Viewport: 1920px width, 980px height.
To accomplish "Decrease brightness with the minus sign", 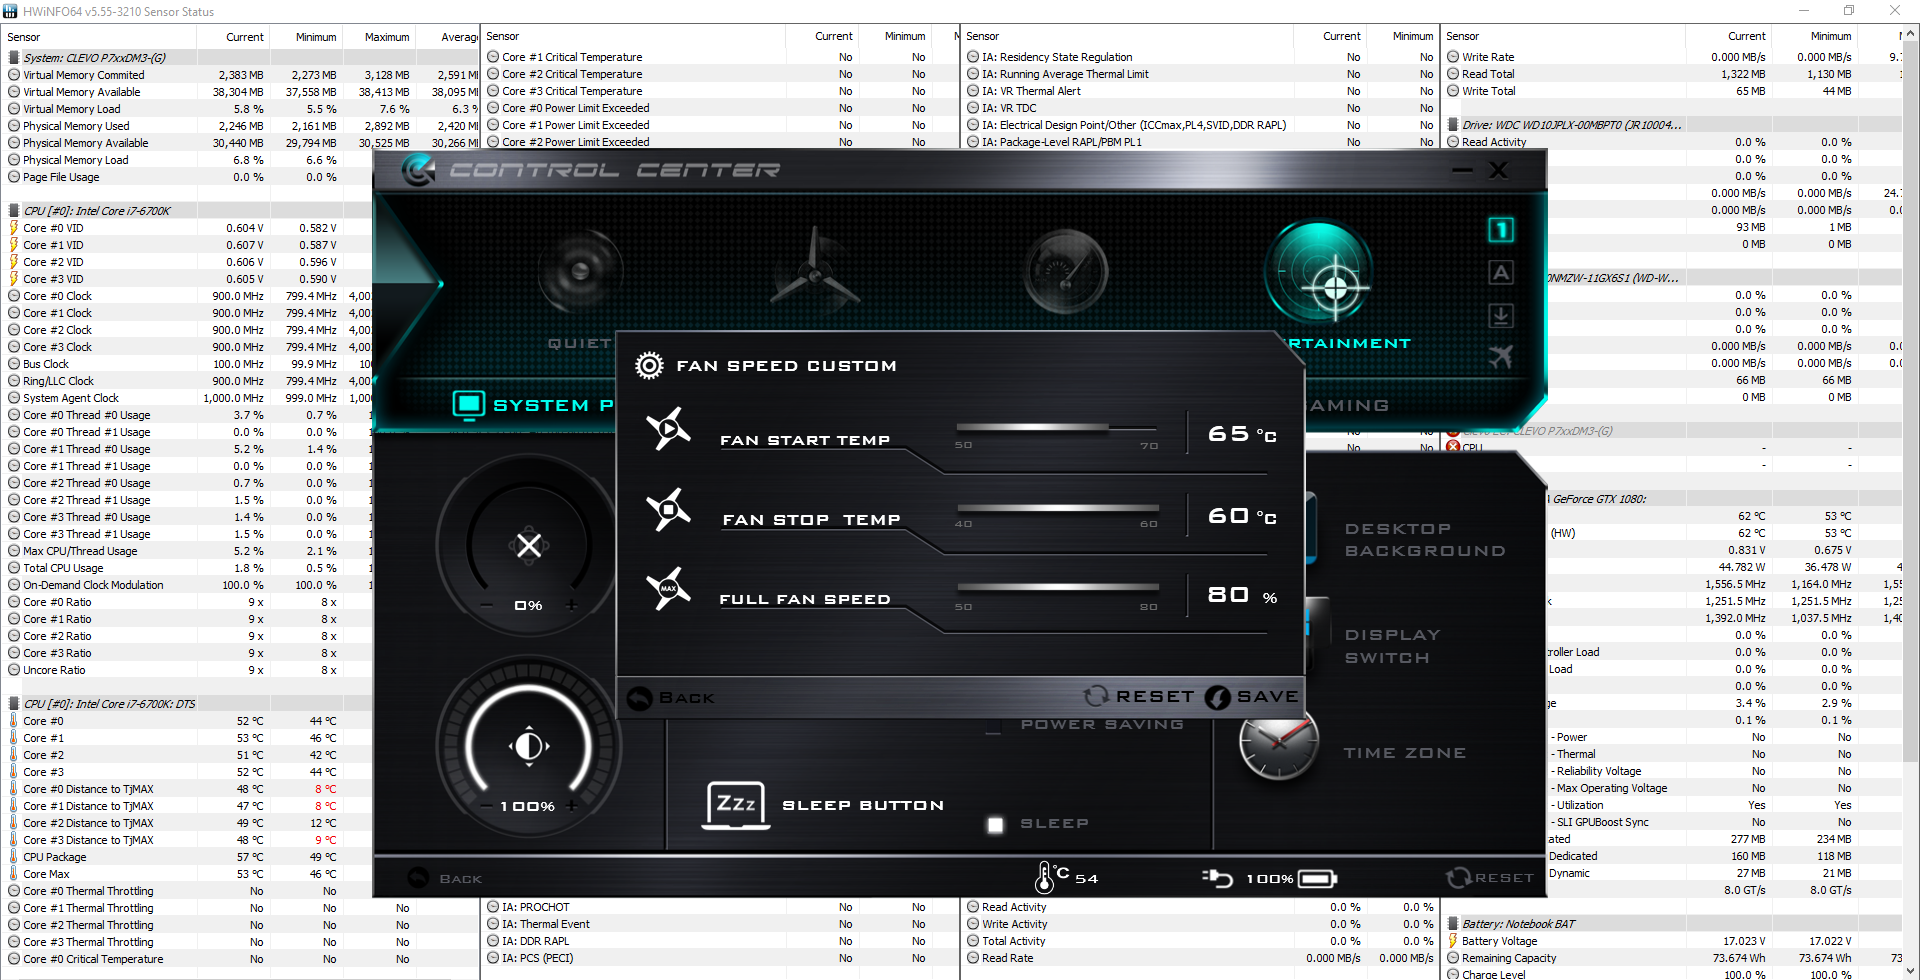I will [x=487, y=805].
